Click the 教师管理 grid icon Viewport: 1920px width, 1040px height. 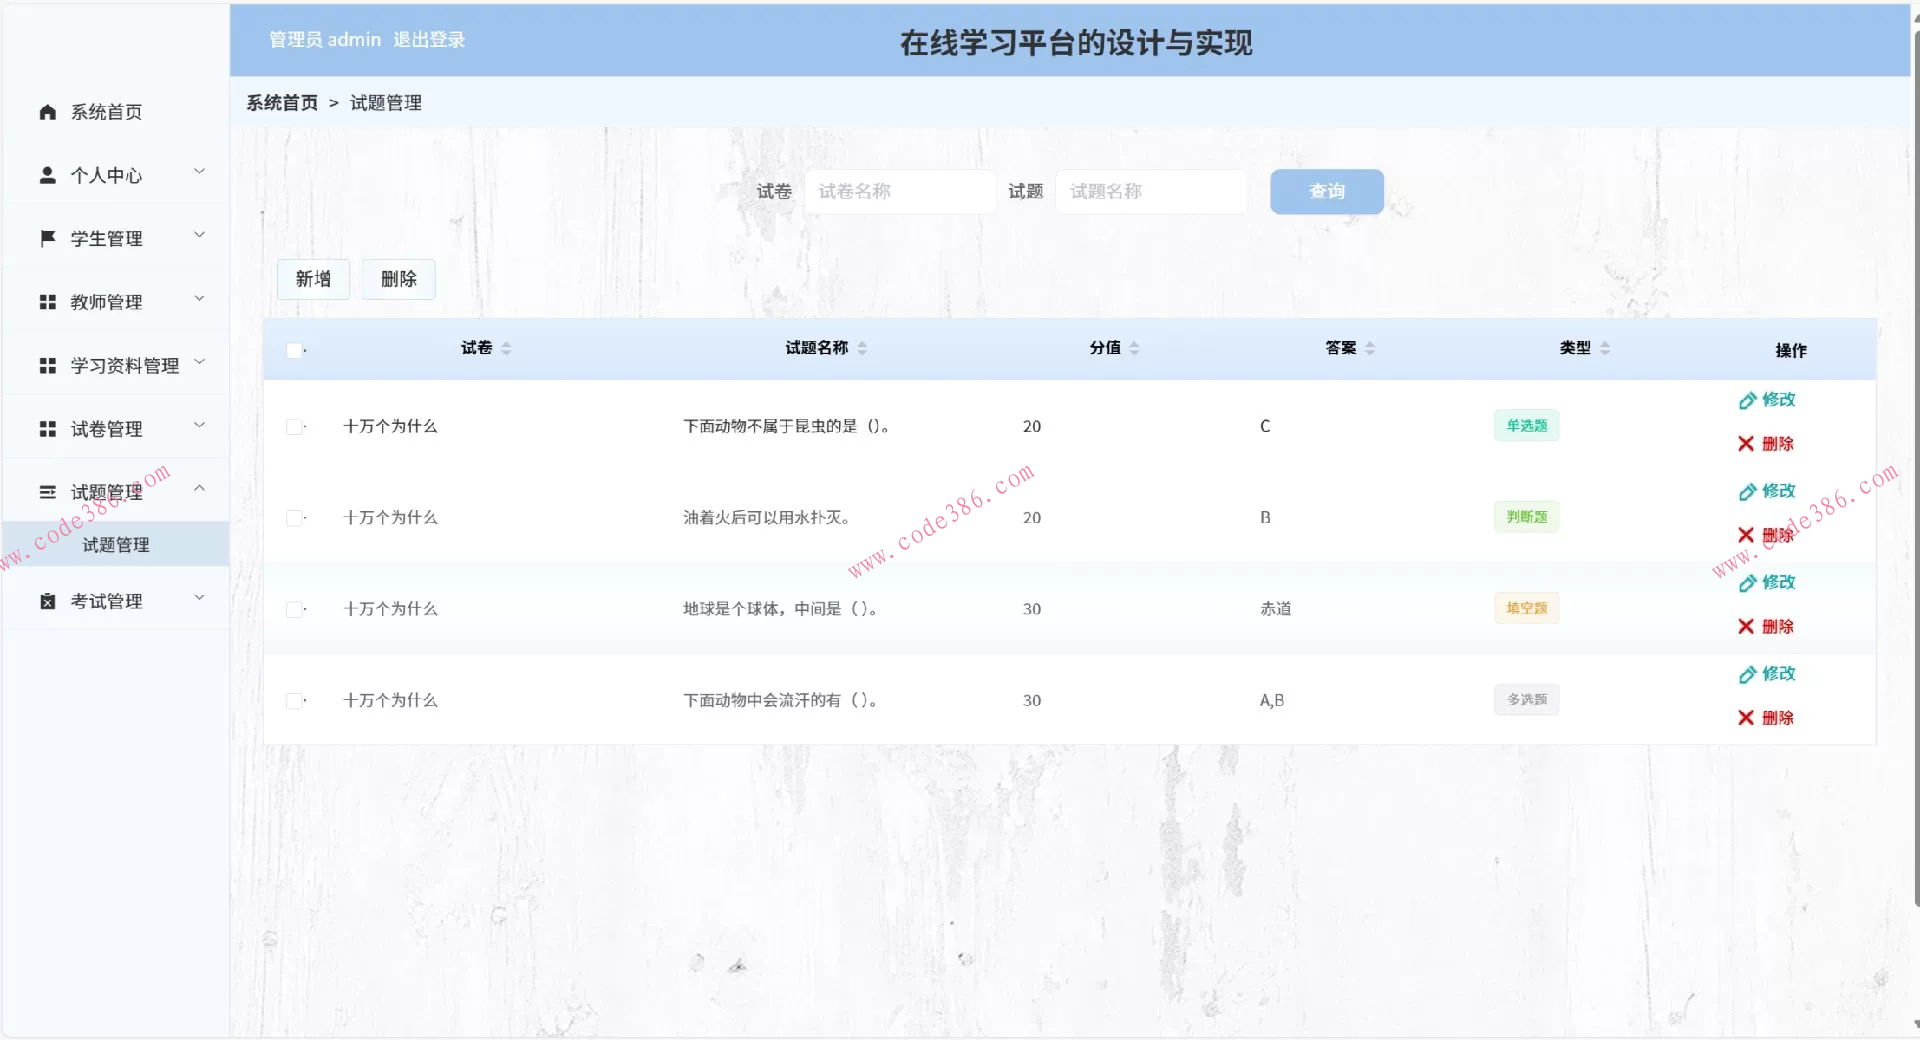click(47, 302)
